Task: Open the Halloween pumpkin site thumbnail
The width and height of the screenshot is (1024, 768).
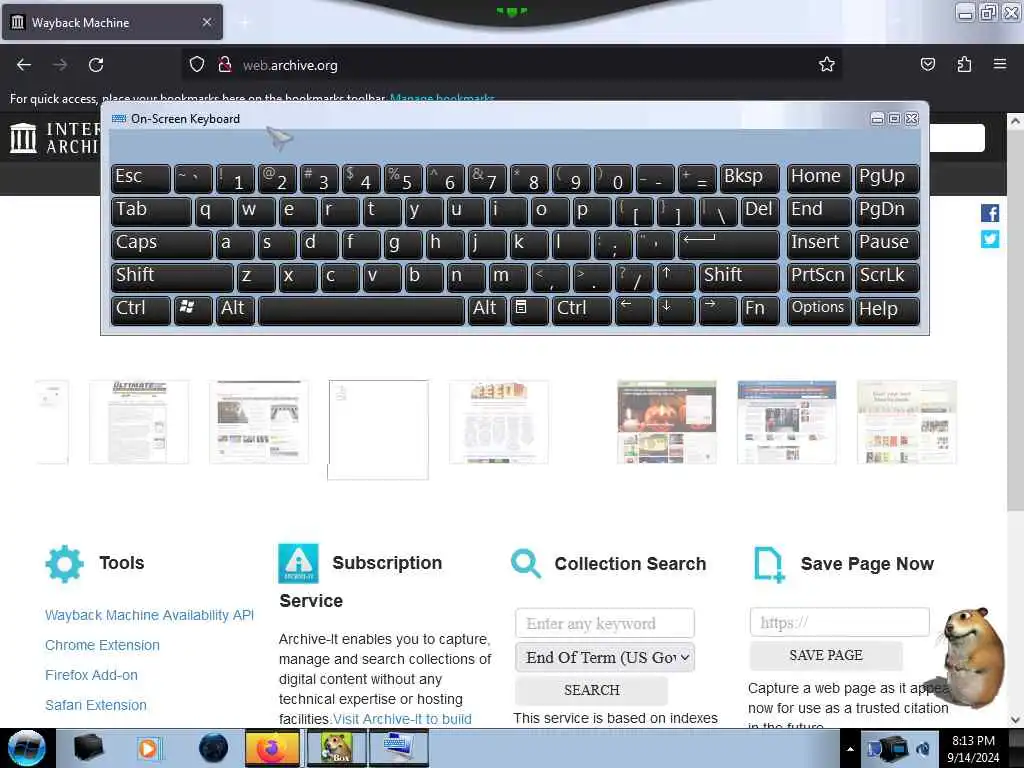Action: [x=667, y=422]
